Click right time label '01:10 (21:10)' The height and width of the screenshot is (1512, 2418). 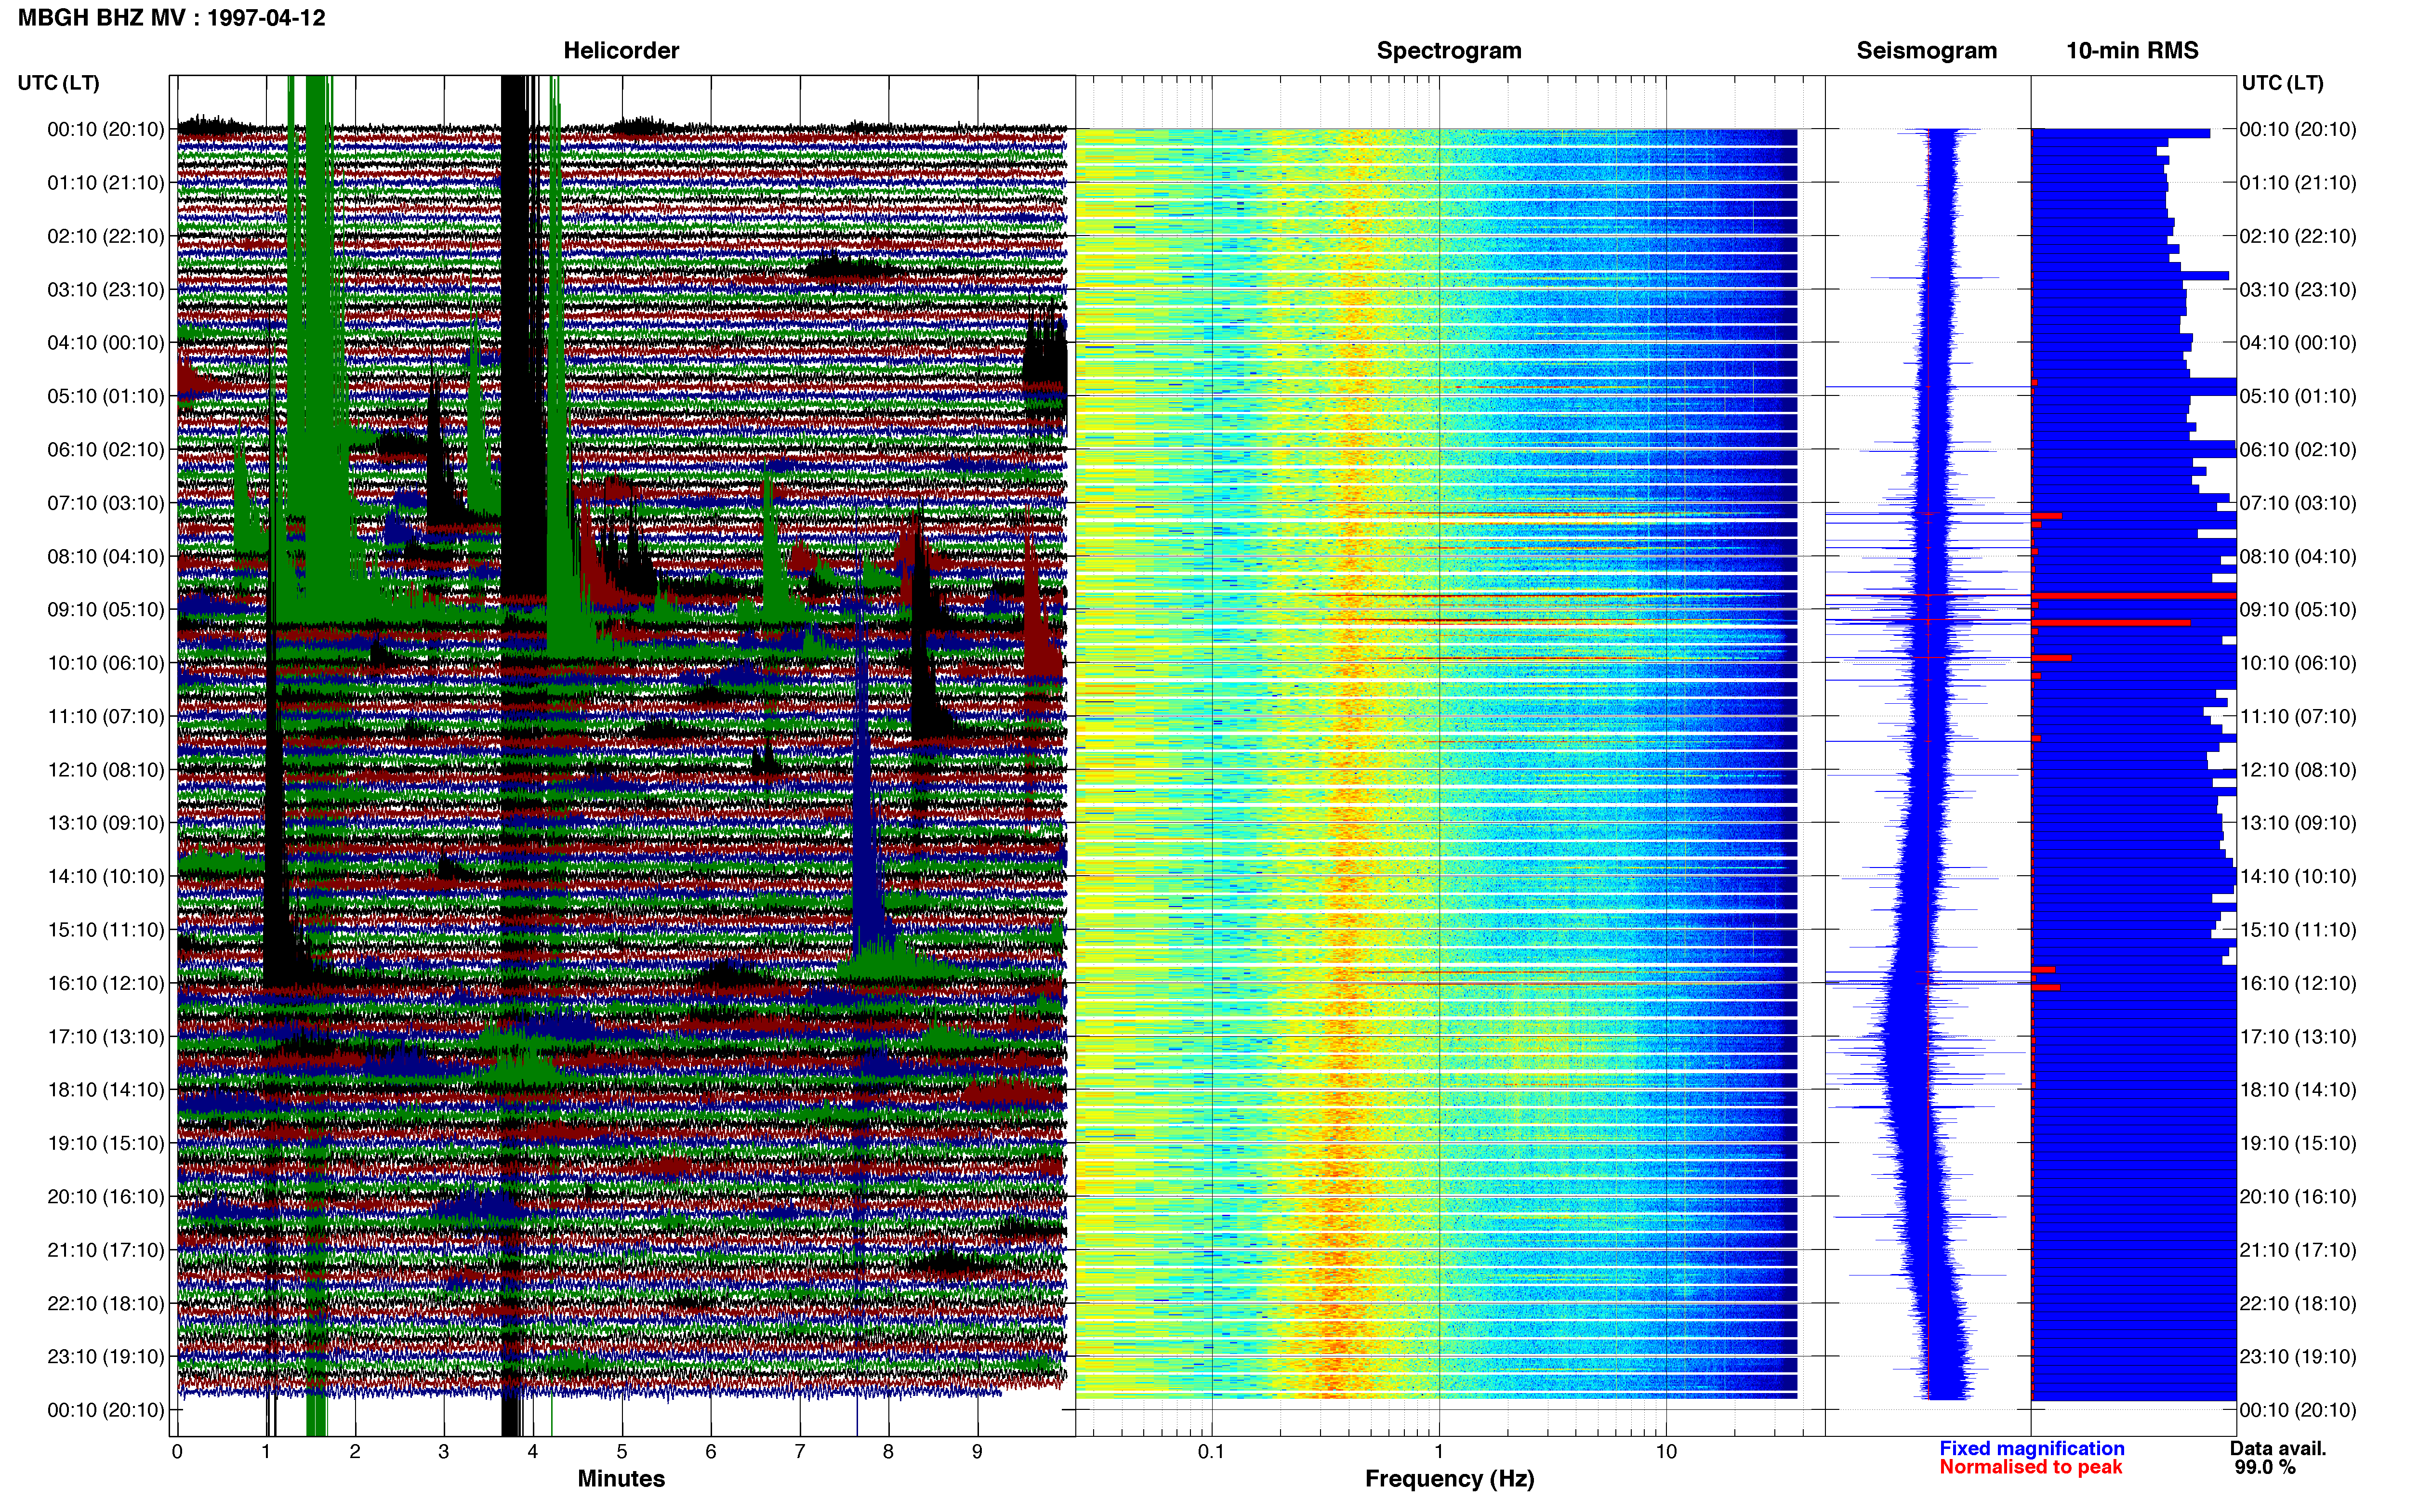tap(2298, 183)
